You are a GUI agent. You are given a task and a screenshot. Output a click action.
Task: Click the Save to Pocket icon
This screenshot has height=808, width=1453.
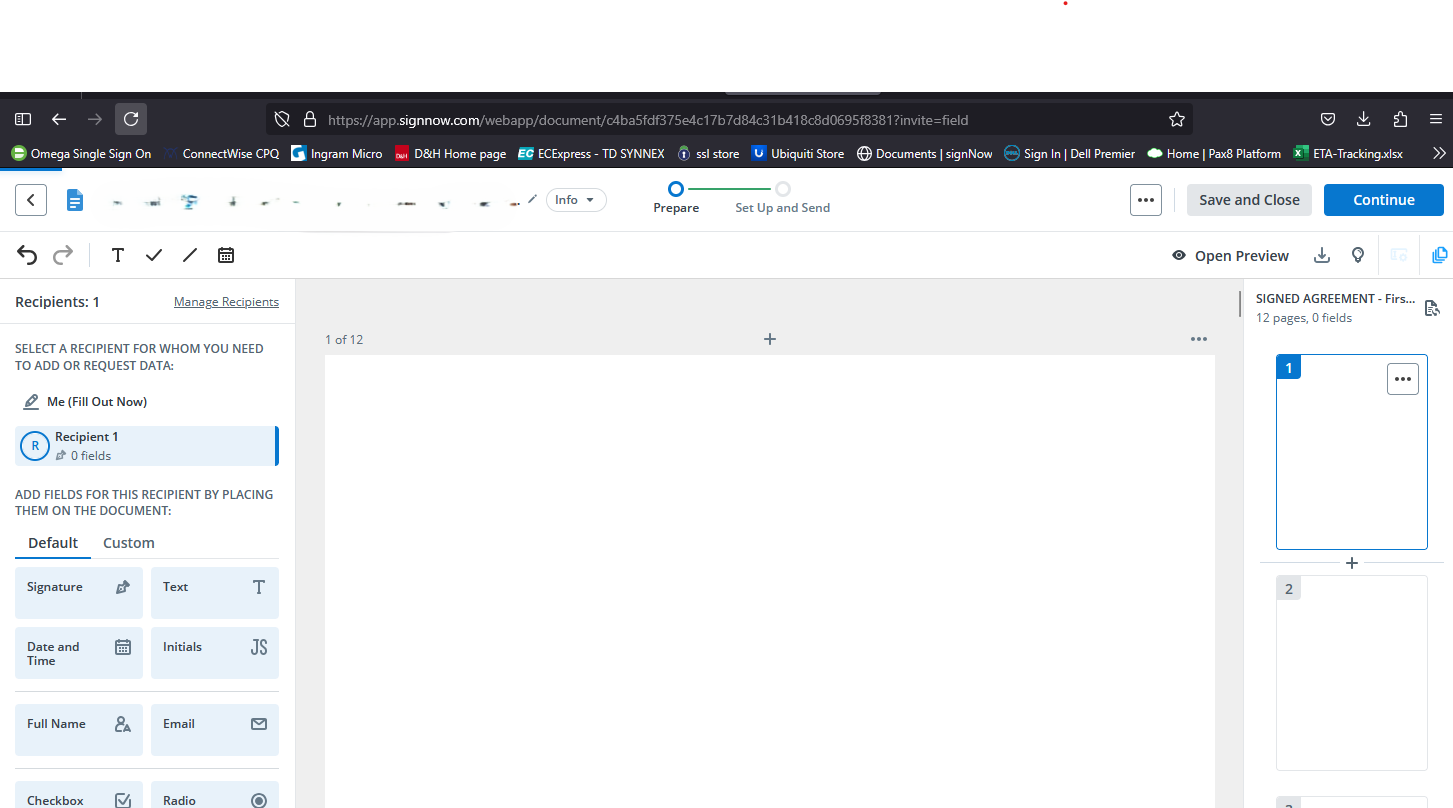(1328, 119)
